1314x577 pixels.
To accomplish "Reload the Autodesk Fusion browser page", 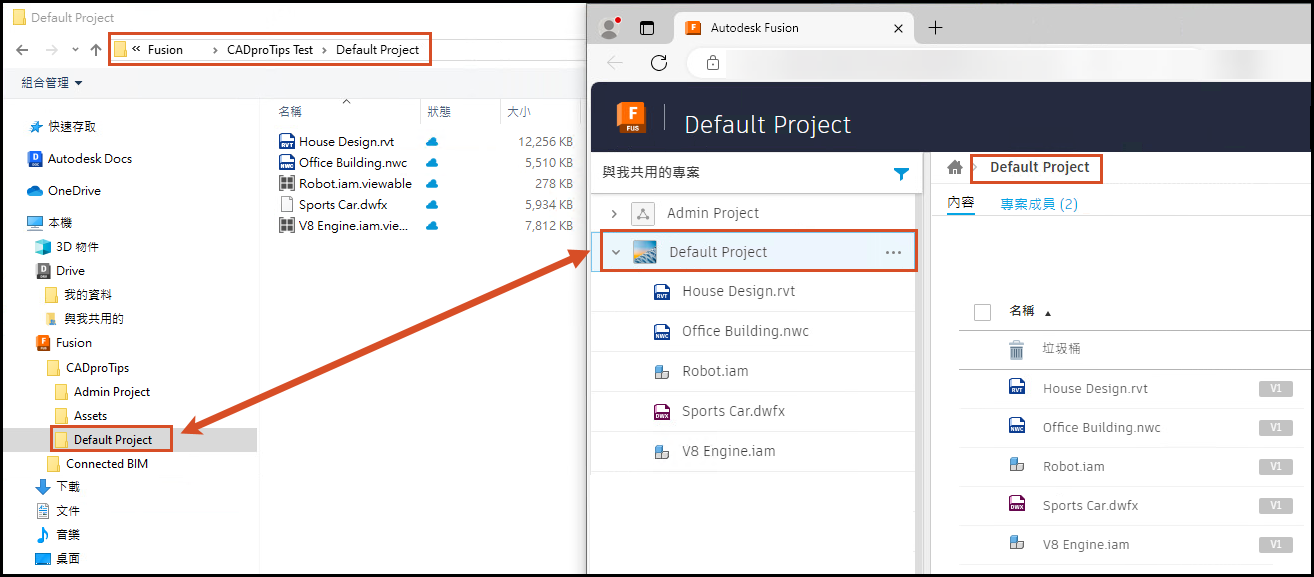I will pos(659,62).
